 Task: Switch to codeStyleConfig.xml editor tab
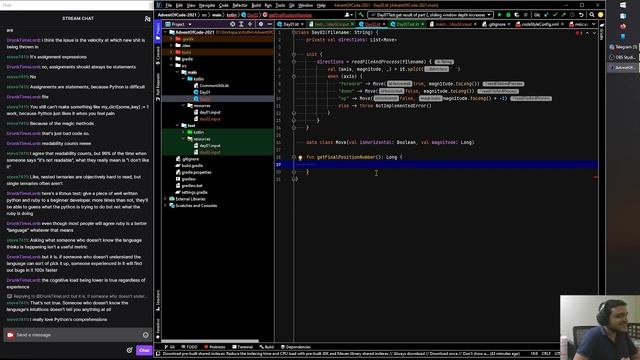(540, 24)
